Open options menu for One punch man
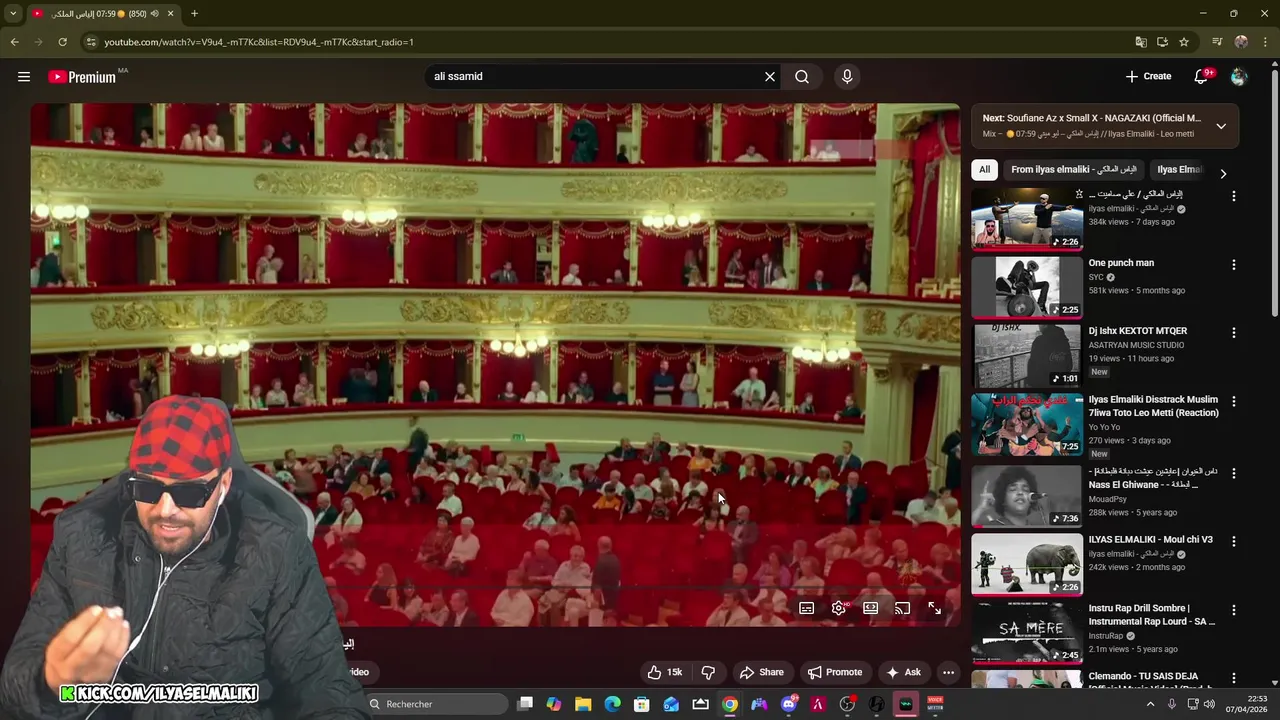 coord(1233,265)
